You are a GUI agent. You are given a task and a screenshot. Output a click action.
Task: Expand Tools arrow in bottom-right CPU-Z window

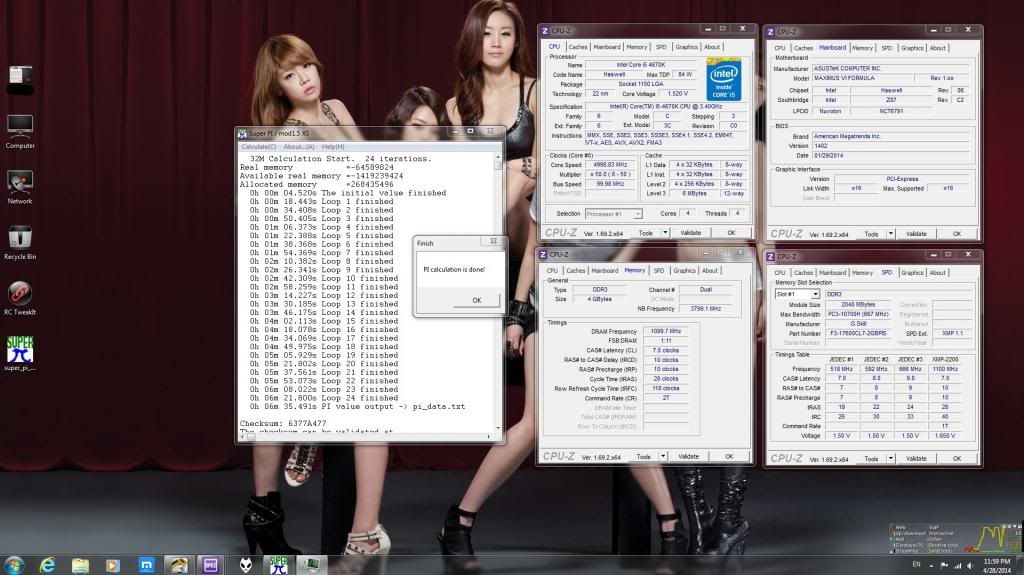(x=890, y=459)
